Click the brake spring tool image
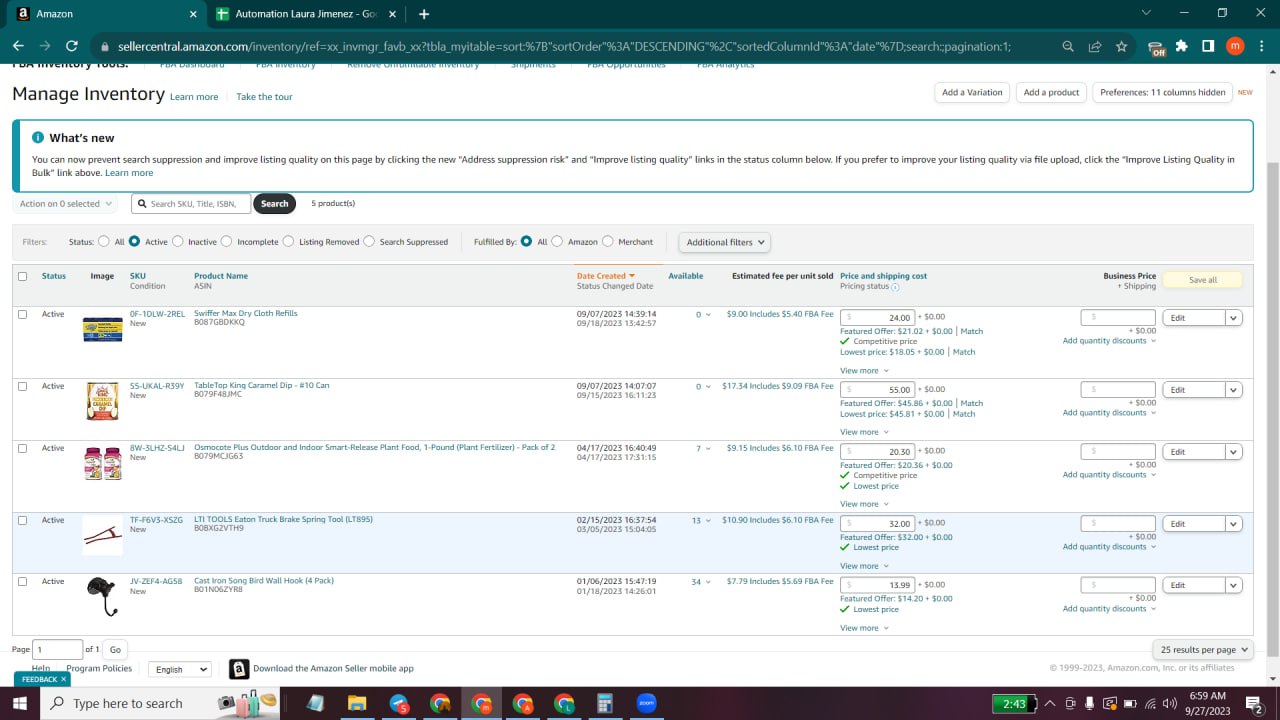1280x720 pixels. click(x=102, y=536)
